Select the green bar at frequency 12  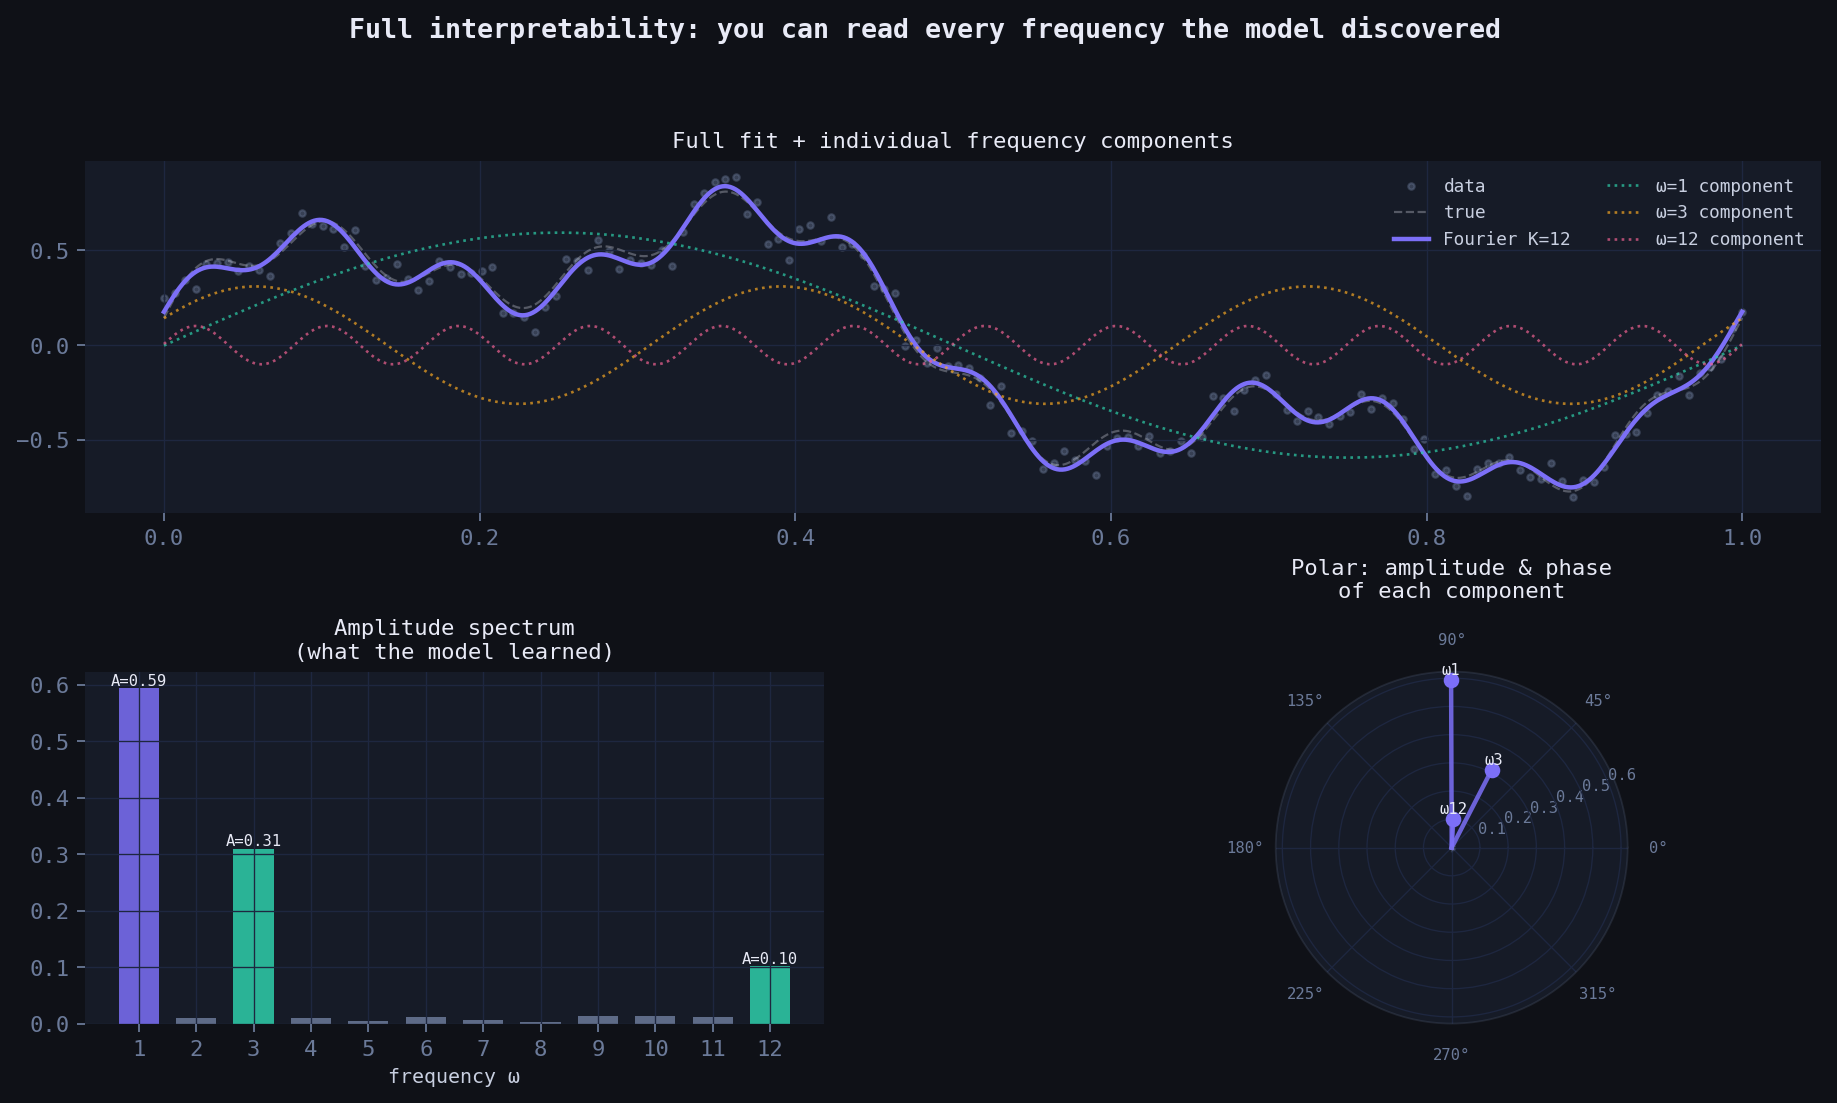tap(770, 995)
